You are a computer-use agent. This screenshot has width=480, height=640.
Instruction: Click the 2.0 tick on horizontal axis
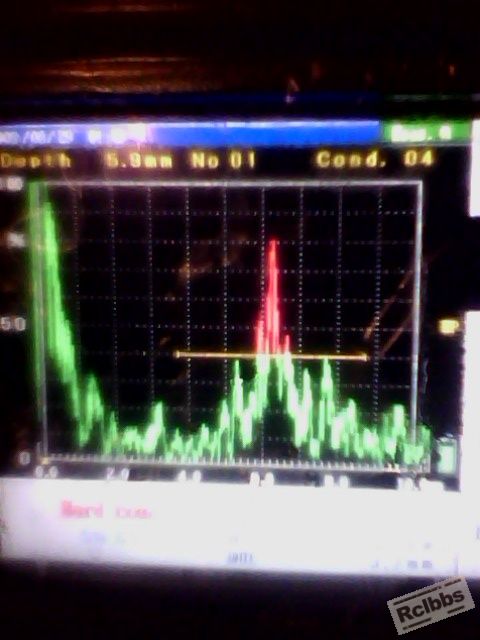coord(118,474)
